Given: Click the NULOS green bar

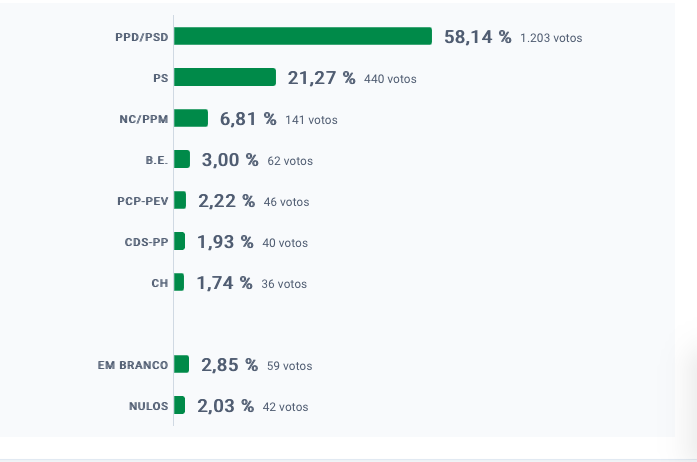Looking at the screenshot, I should click(x=179, y=405).
